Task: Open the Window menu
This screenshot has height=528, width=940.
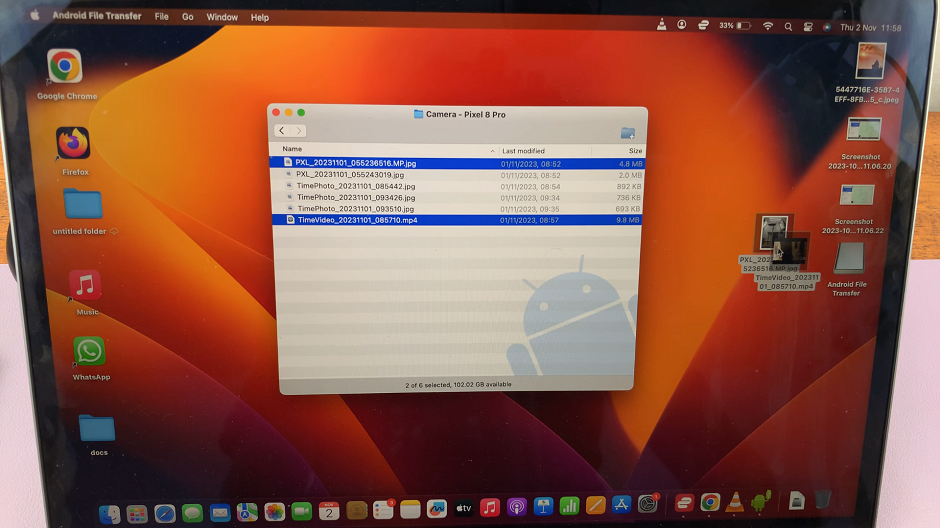Action: (x=222, y=17)
